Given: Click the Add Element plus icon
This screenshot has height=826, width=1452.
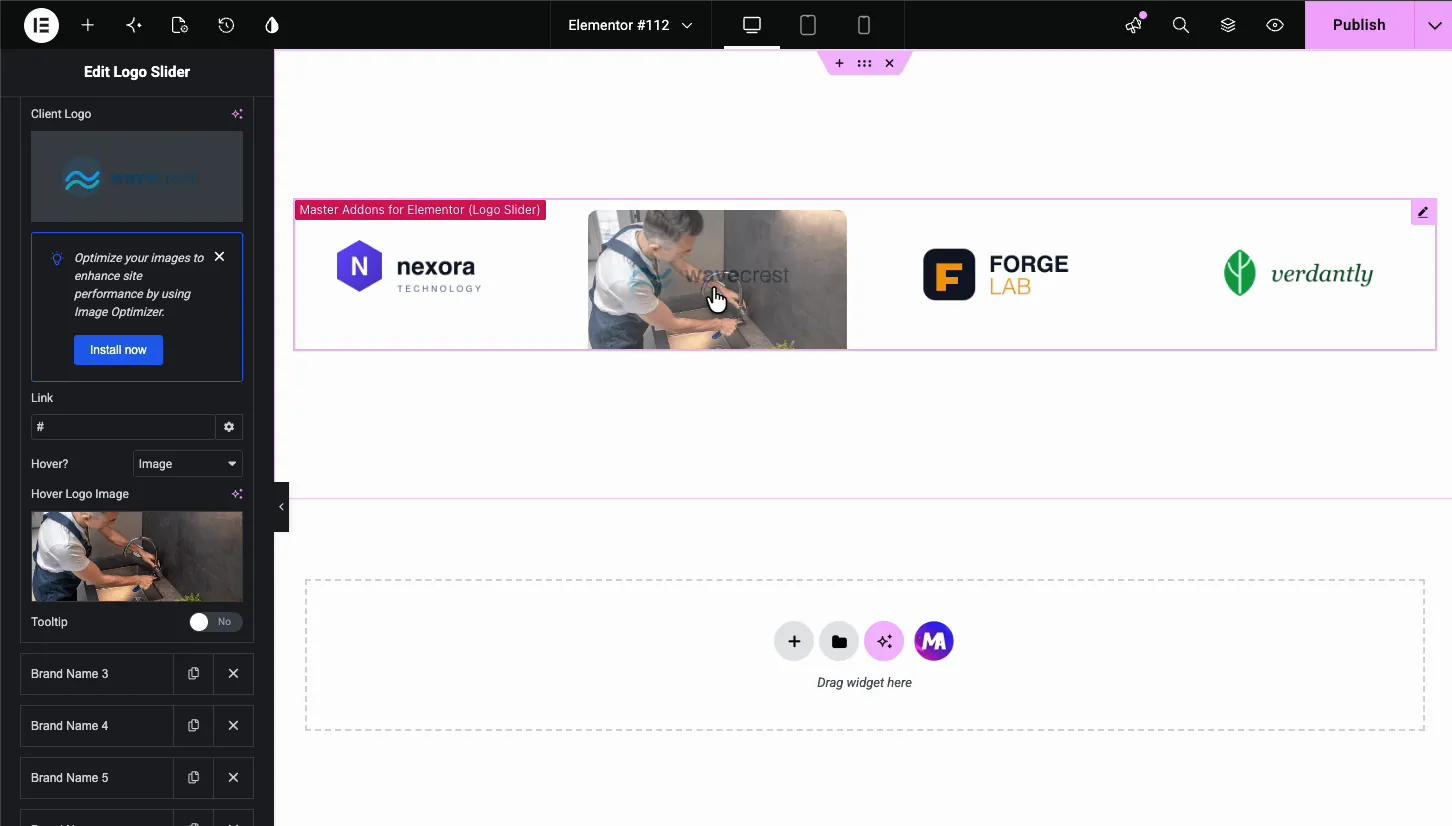Looking at the screenshot, I should [x=88, y=25].
